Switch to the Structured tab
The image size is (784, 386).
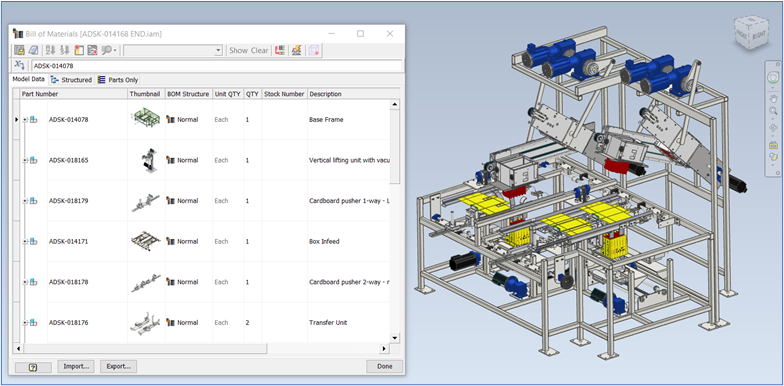tap(72, 80)
